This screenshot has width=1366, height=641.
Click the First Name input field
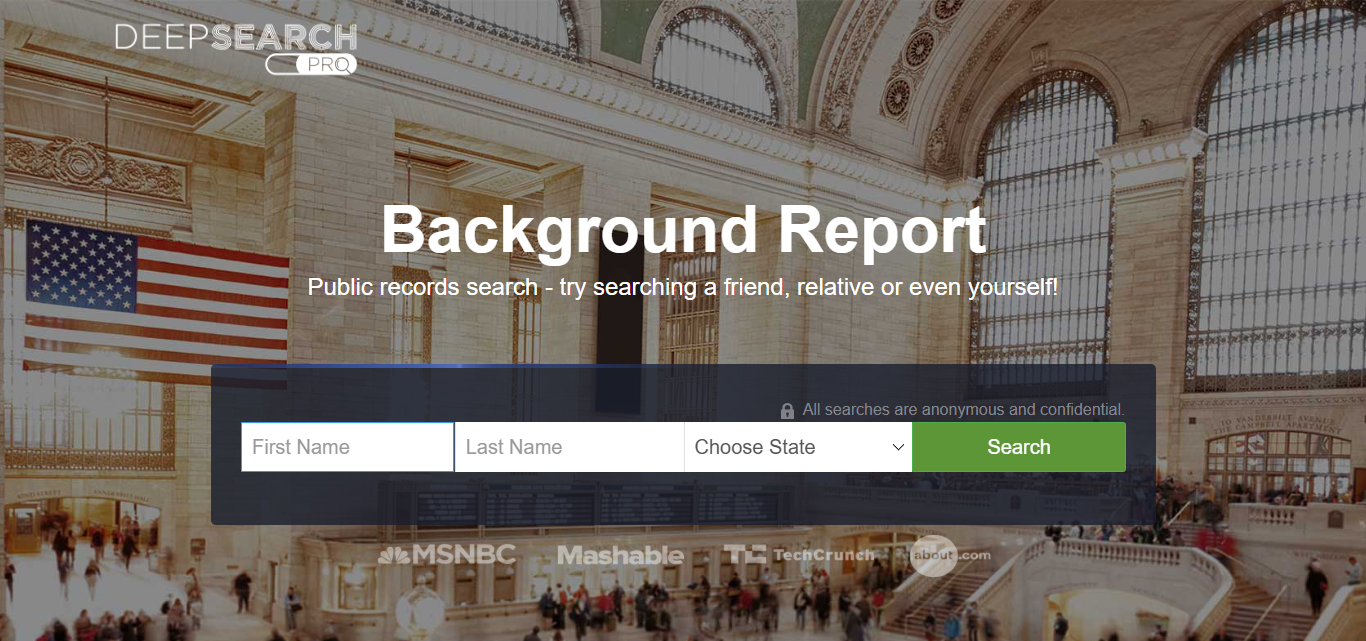click(347, 447)
